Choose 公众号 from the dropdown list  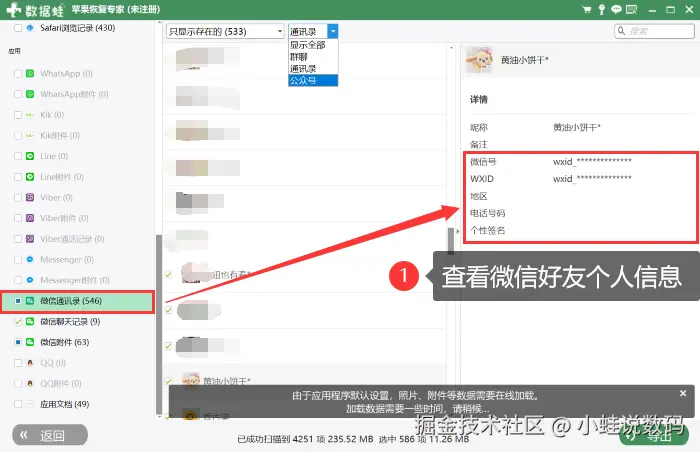tap(313, 80)
